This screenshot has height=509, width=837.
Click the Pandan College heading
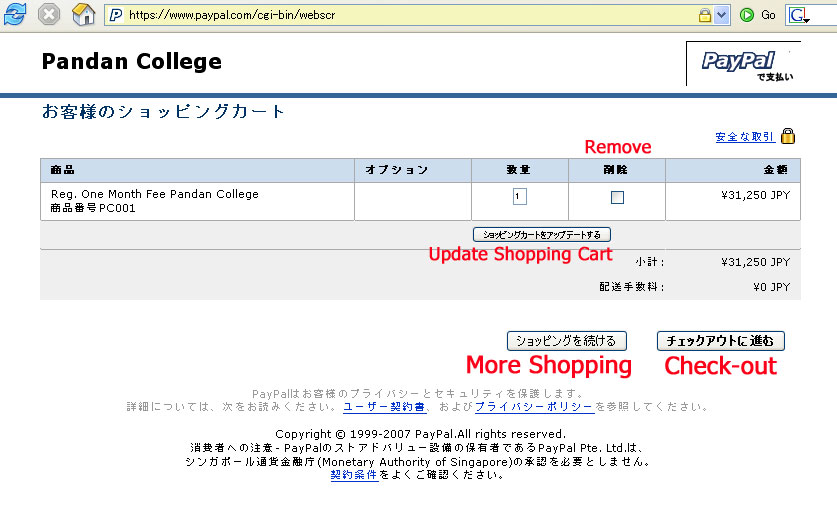(x=131, y=61)
